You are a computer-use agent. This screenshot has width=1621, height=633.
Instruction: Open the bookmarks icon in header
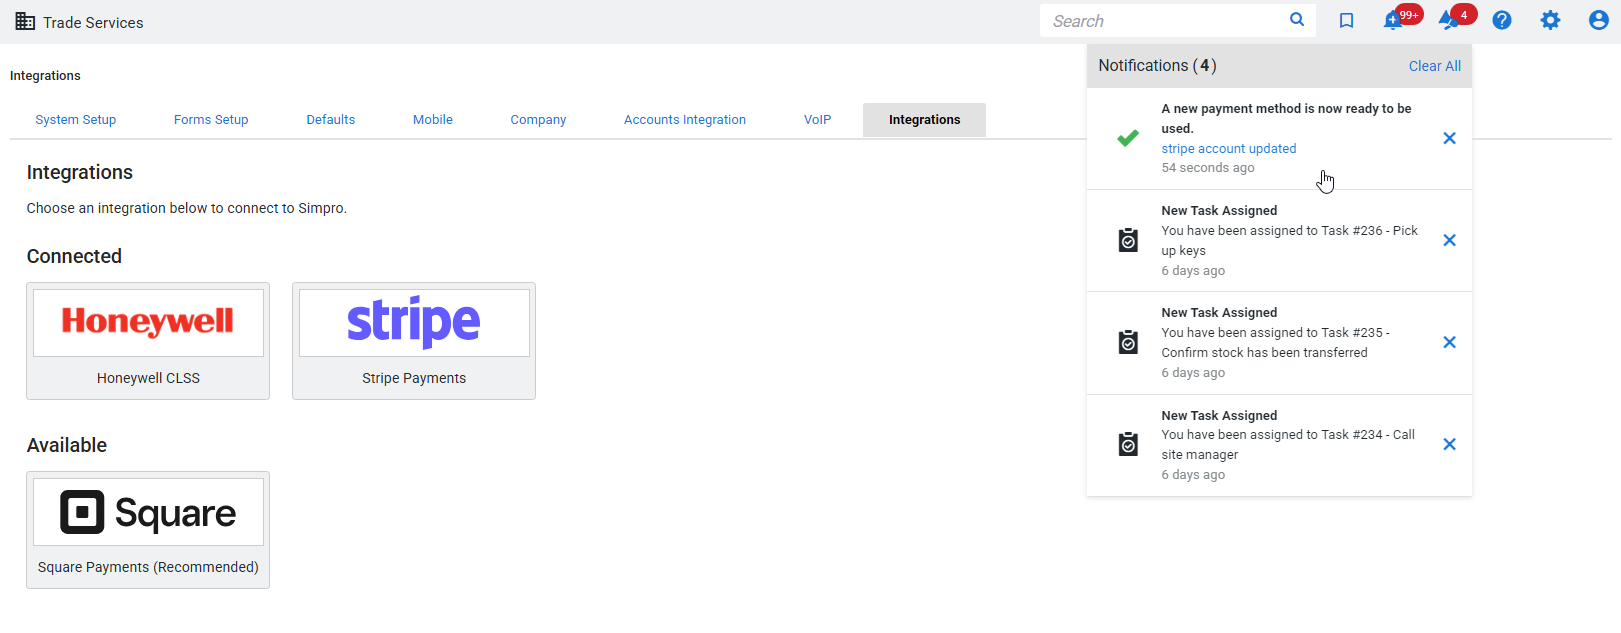point(1346,20)
